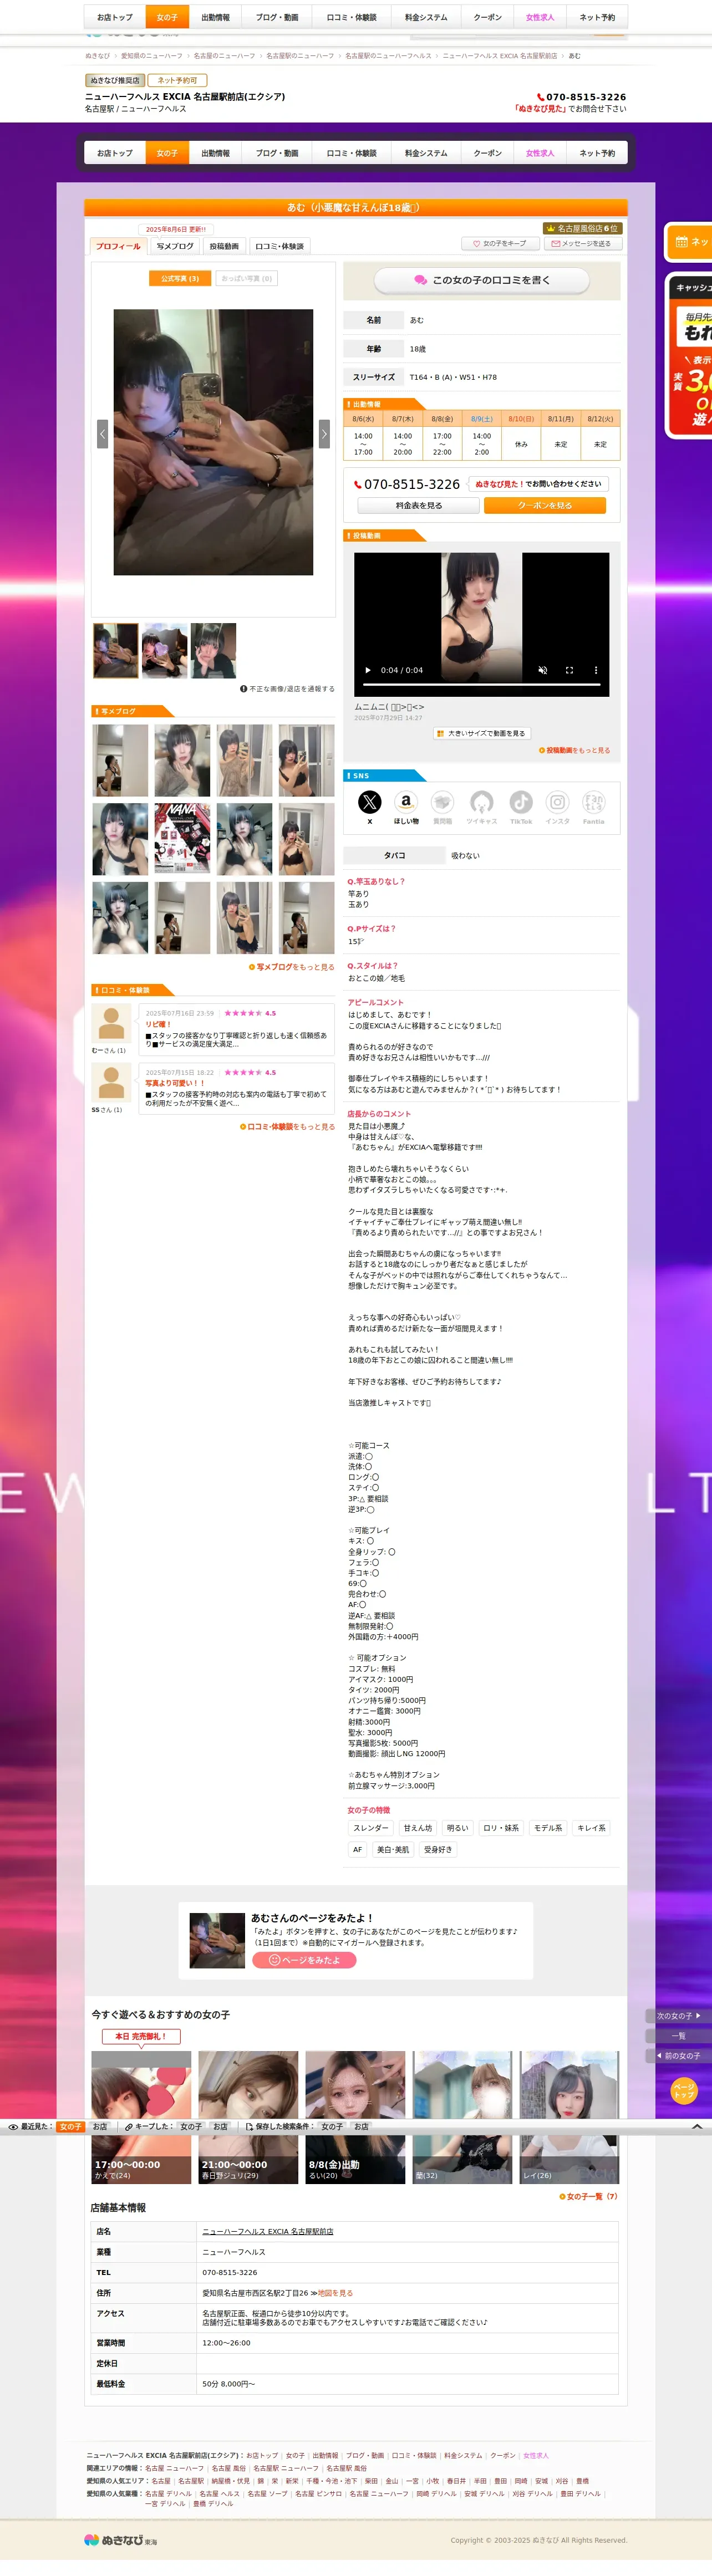
Task: Click the 質問箱 icon in SNS
Action: coord(443,801)
